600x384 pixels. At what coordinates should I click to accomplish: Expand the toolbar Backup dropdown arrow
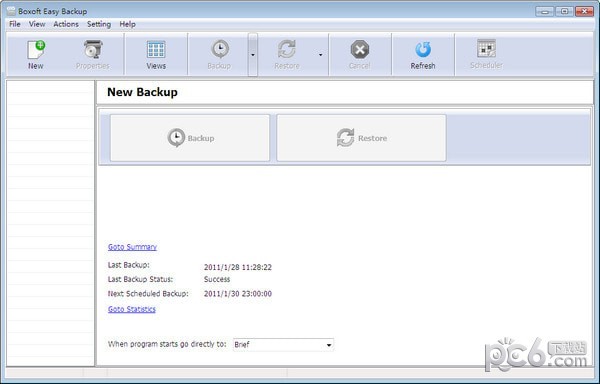(253, 55)
